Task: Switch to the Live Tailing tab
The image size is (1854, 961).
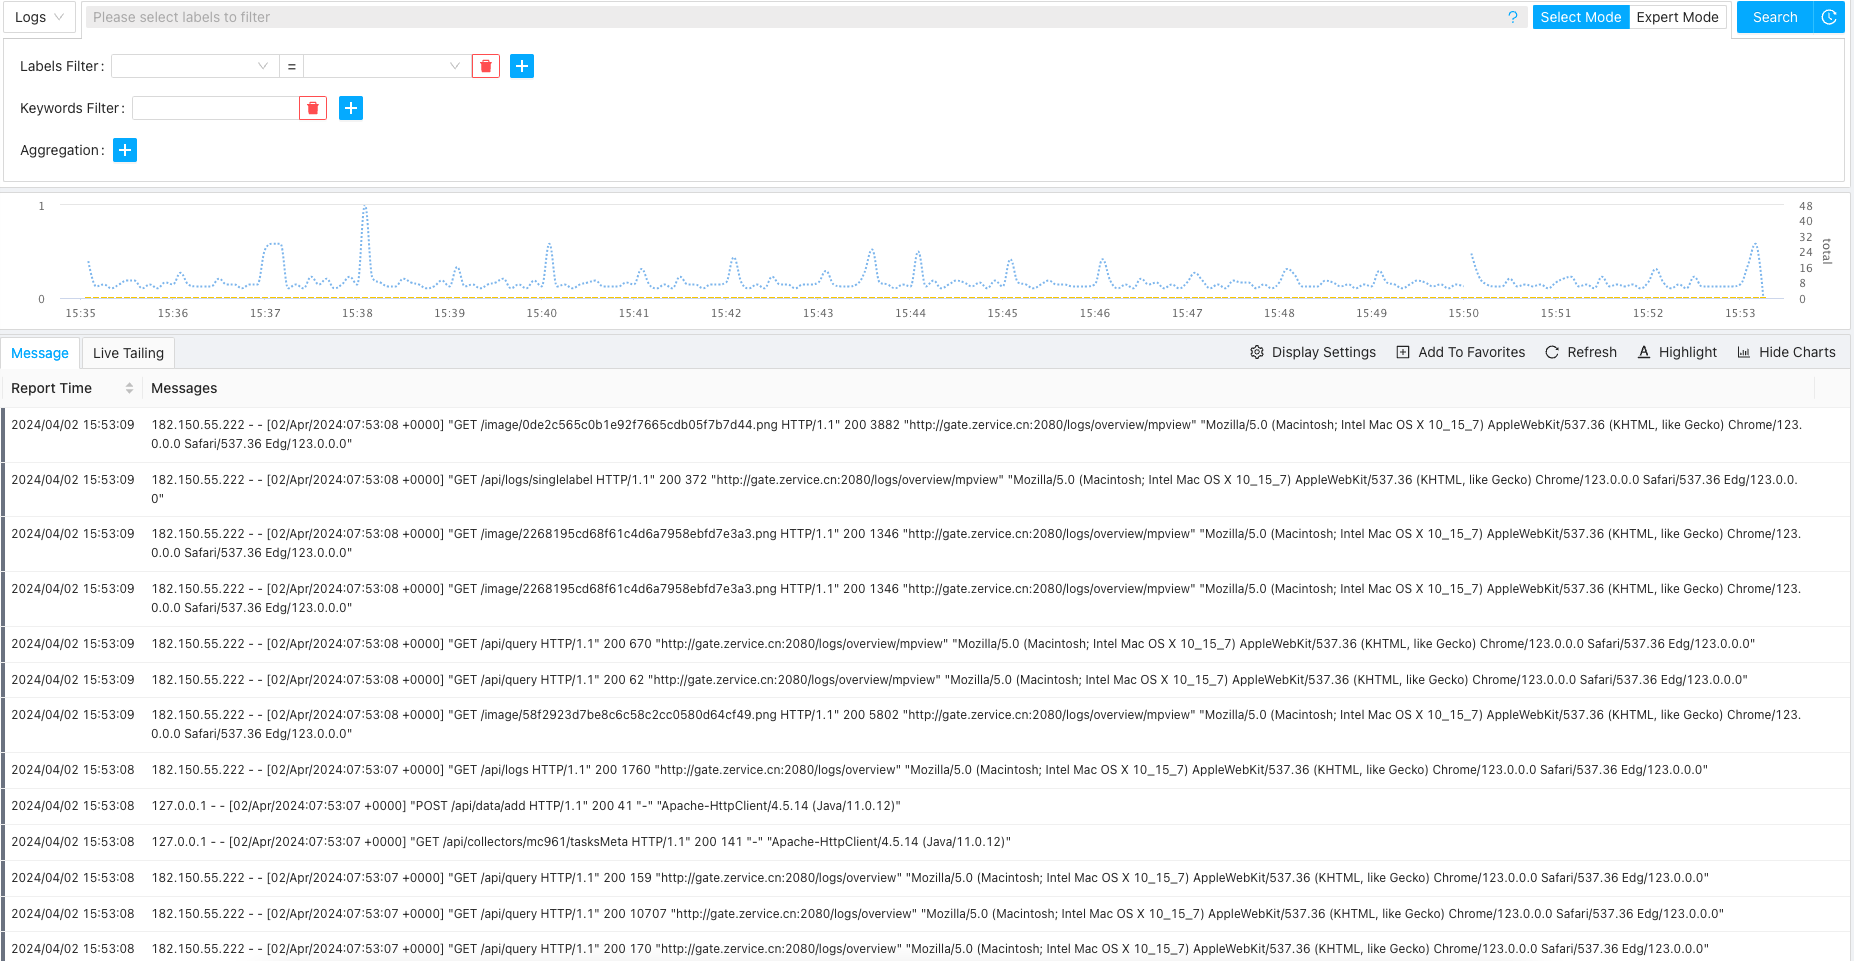Action: pyautogui.click(x=128, y=353)
